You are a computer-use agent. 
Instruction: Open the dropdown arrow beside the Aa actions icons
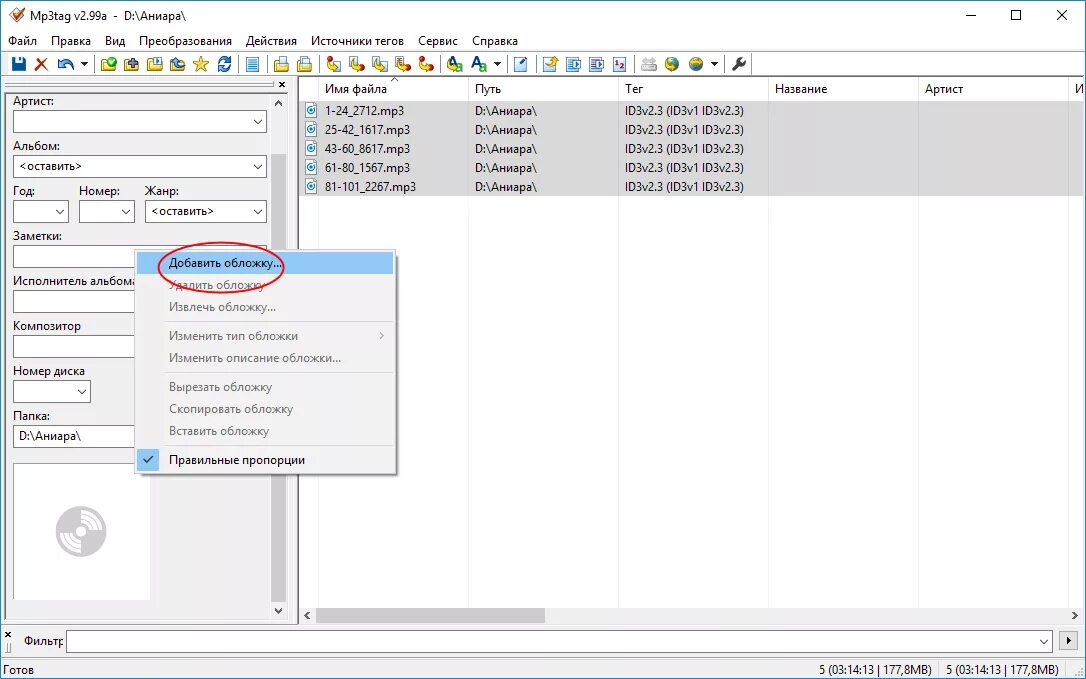point(497,64)
